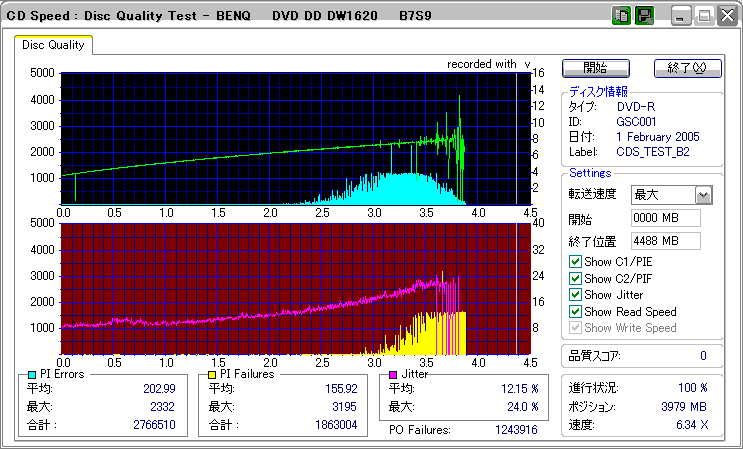
Task: Click Label value CDS_TEST_B2
Action: [652, 152]
